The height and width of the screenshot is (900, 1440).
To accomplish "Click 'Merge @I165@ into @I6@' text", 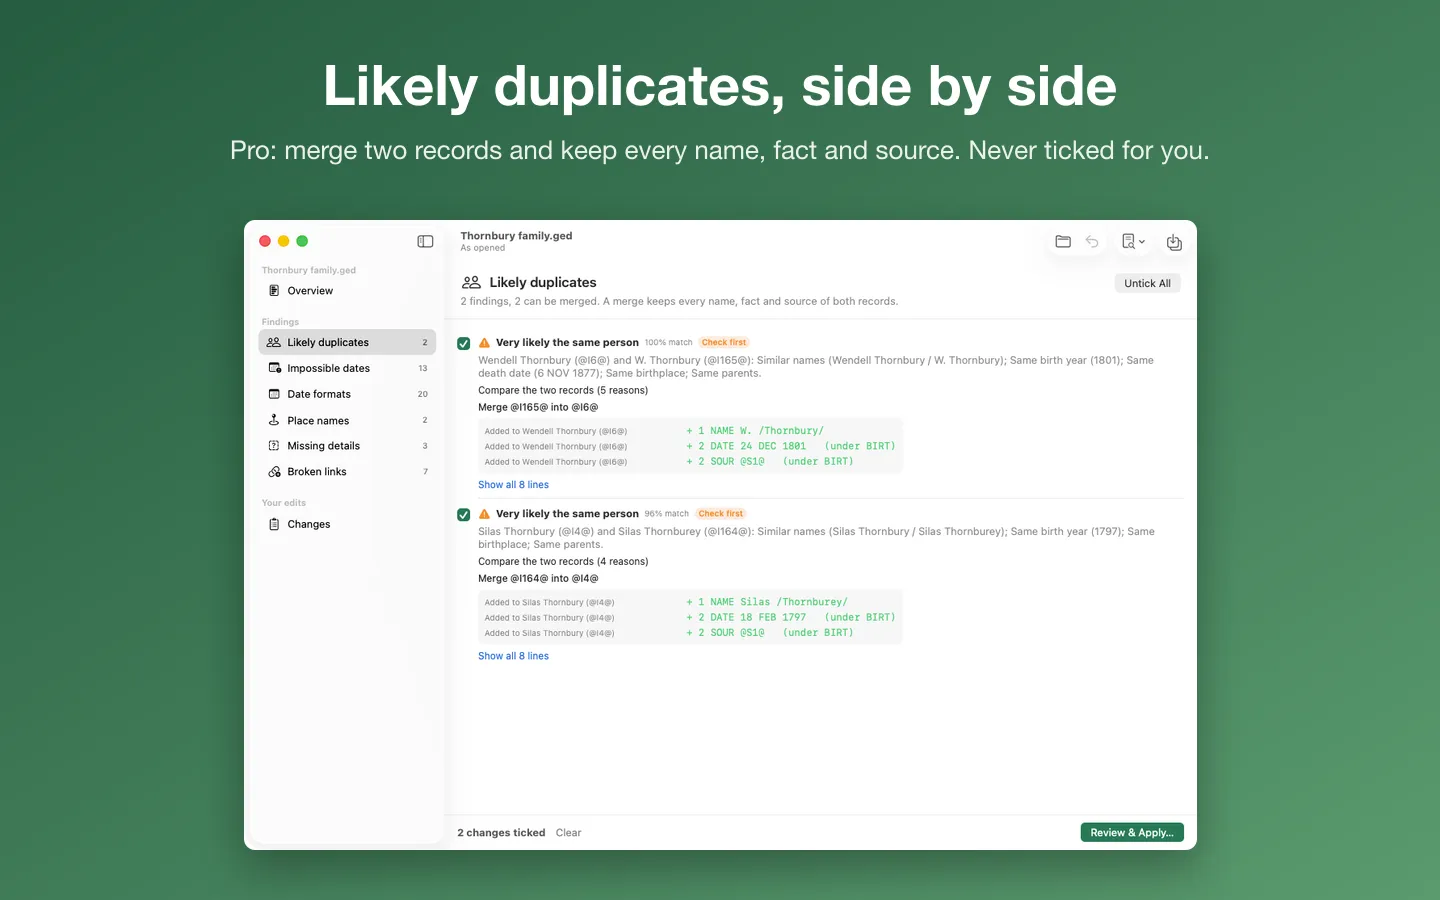I will click(538, 407).
